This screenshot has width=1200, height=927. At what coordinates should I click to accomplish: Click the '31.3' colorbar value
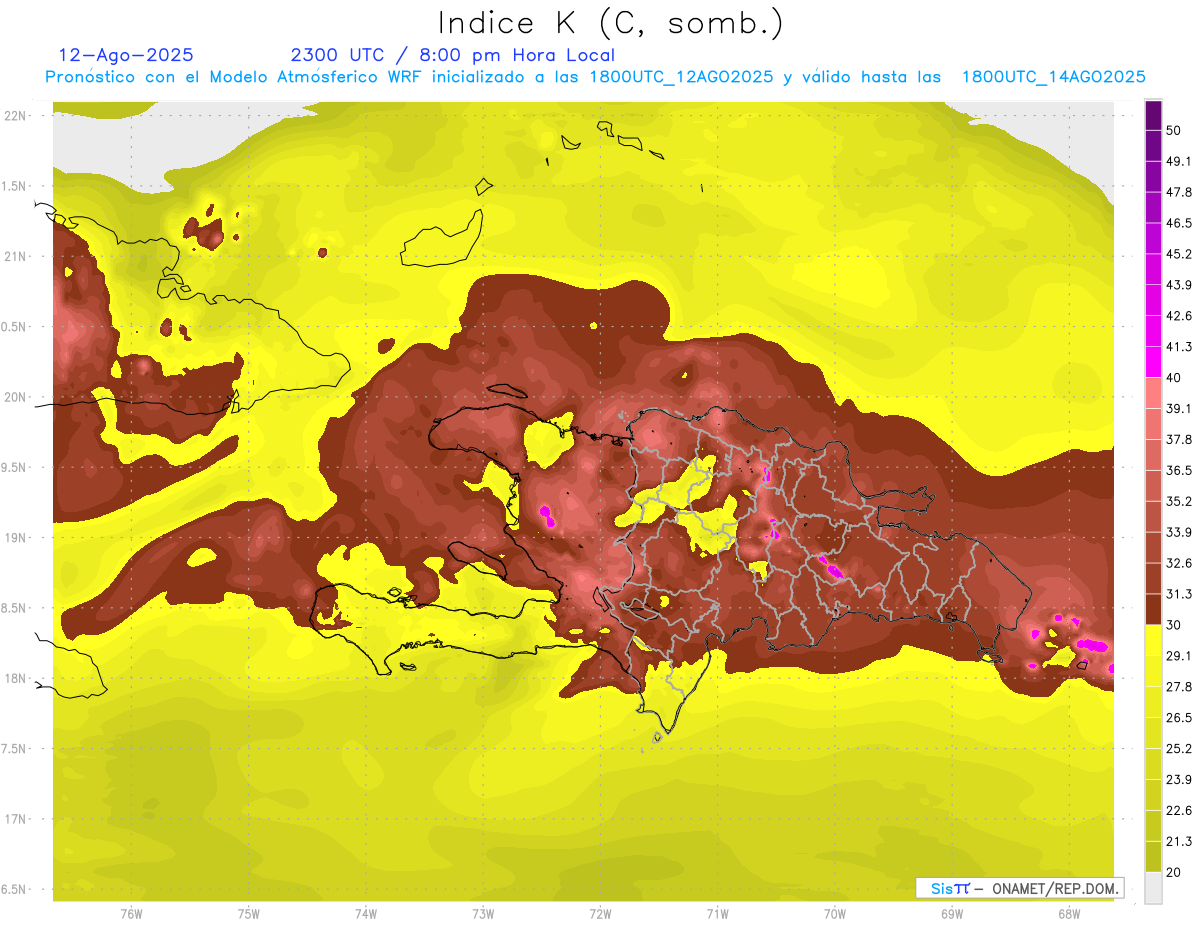point(1179,594)
